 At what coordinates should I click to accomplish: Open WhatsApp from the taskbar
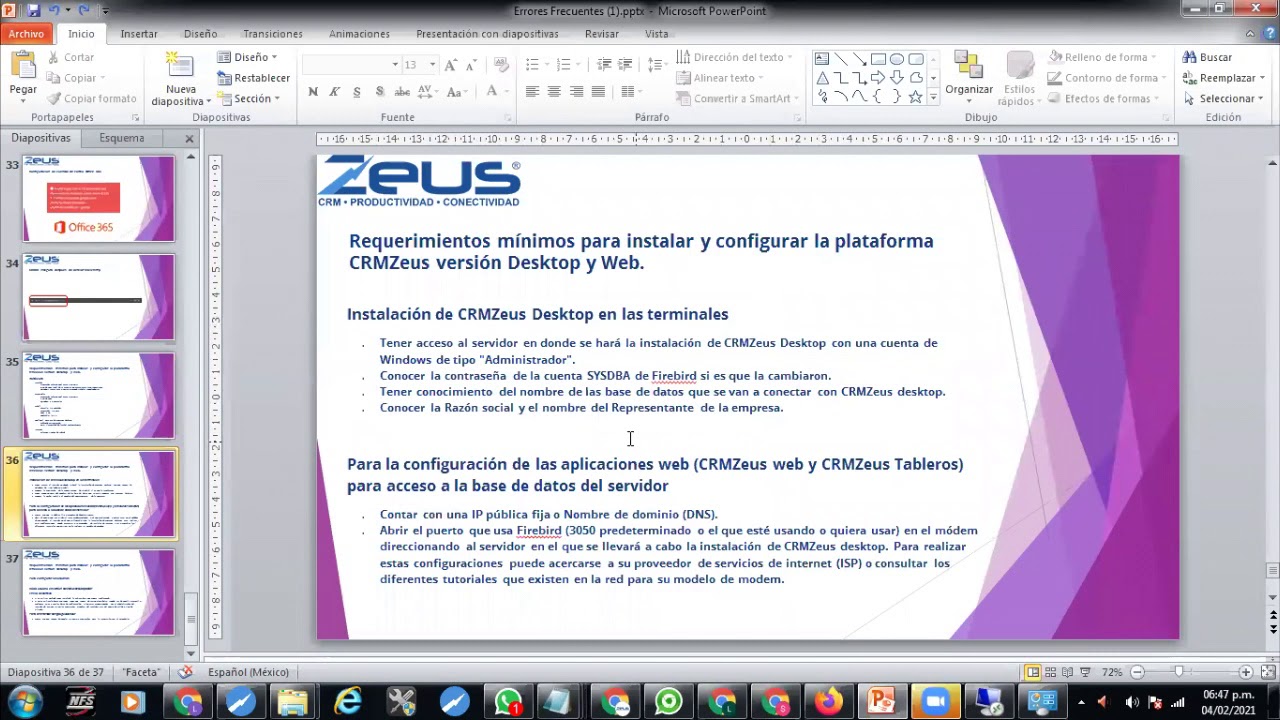508,702
